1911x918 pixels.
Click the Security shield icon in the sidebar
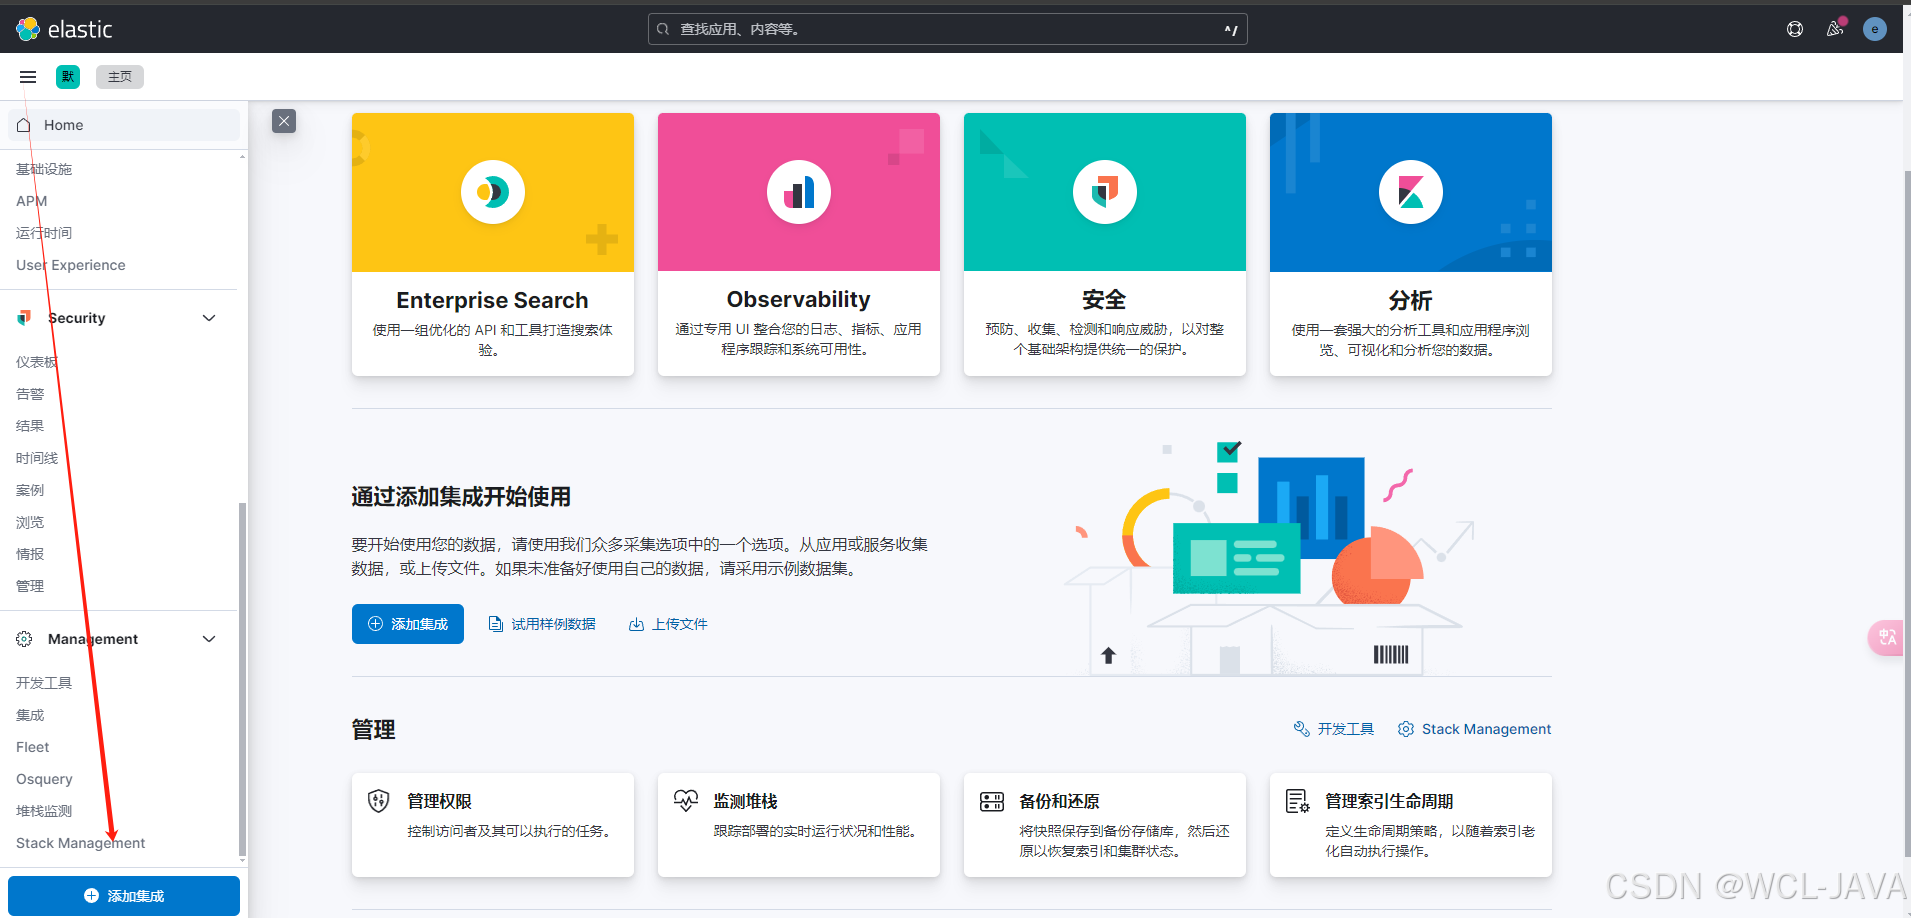click(24, 318)
